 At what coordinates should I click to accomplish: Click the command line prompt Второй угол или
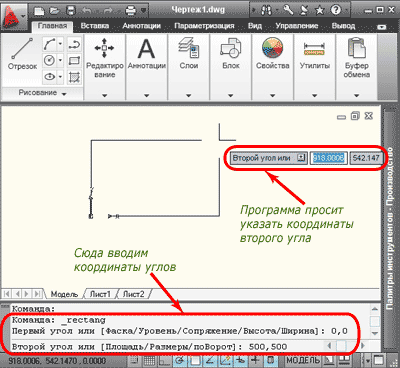pyautogui.click(x=53, y=347)
